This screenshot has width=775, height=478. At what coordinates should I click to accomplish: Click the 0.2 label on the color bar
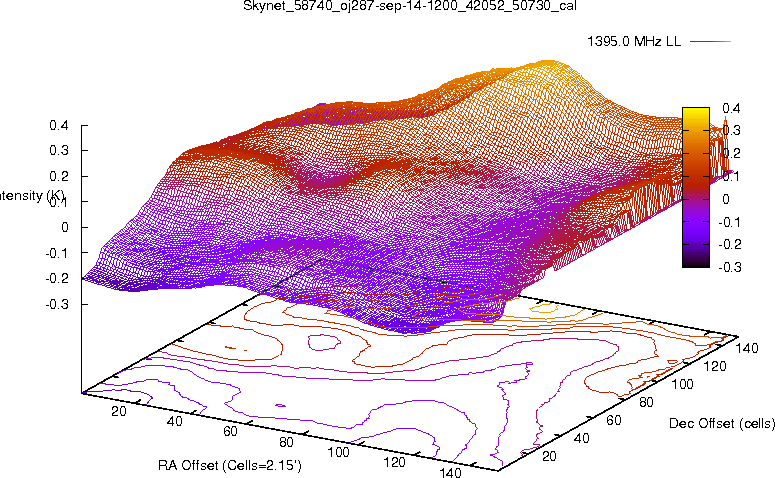[731, 153]
